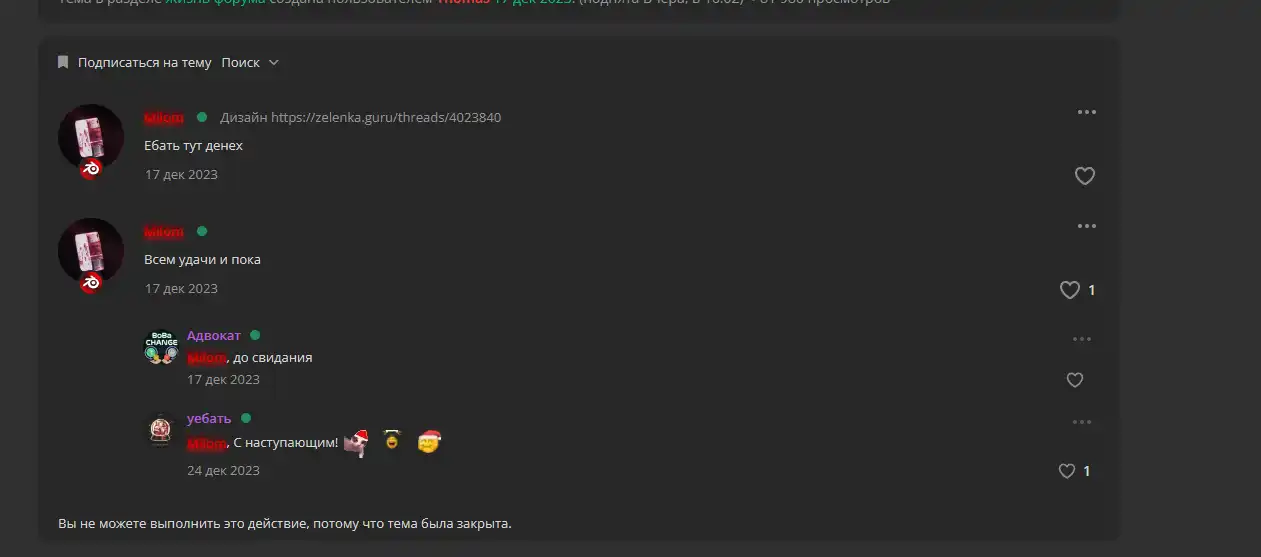Click уебать's small avatar image
Screen dimensions: 1261x557
161,430
